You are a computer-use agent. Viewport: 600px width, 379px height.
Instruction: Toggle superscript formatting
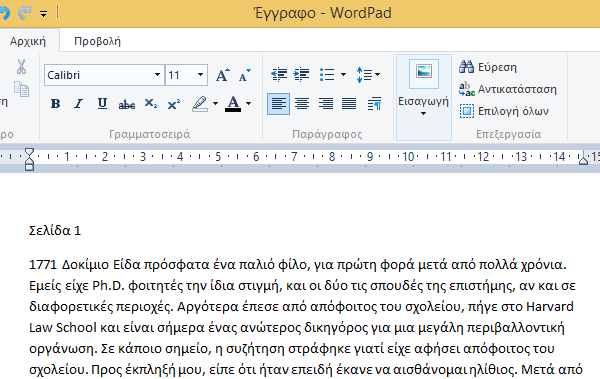coord(174,104)
